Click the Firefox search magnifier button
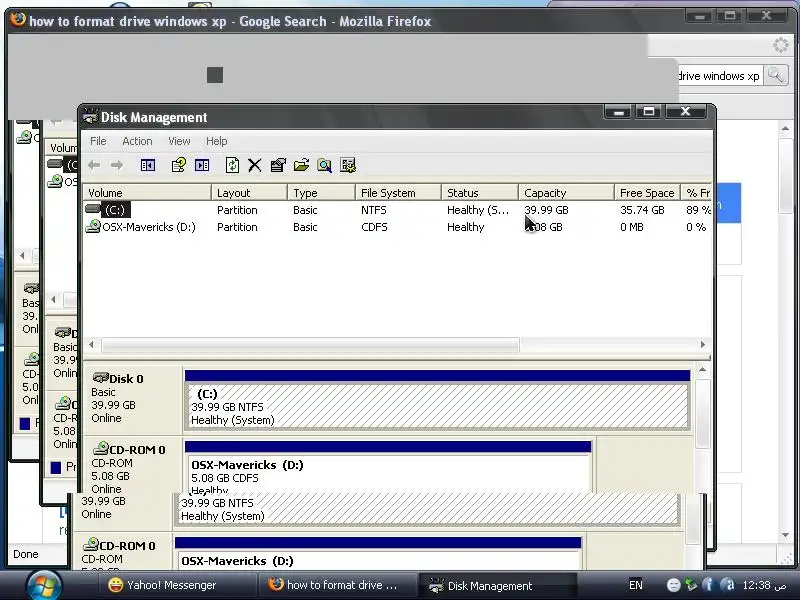This screenshot has height=600, width=800. (776, 76)
